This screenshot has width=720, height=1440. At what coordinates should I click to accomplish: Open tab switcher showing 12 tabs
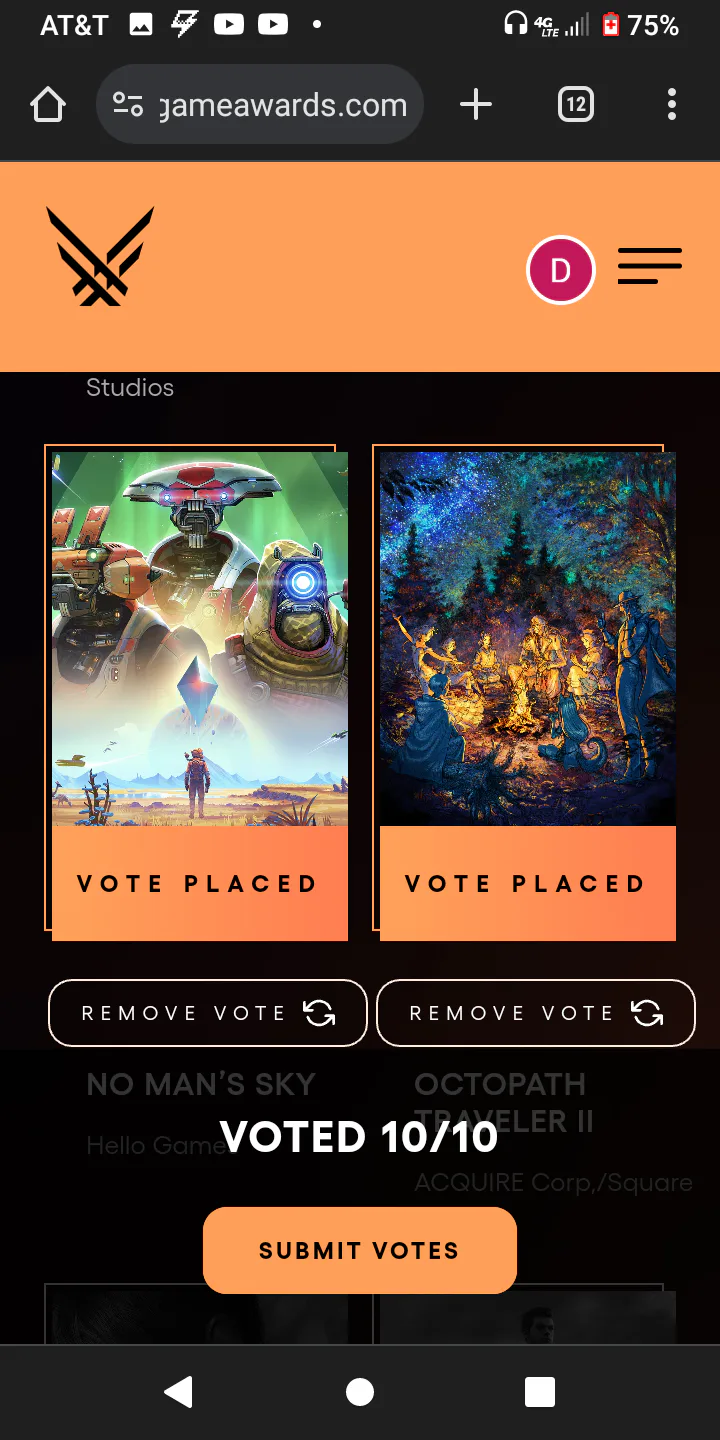point(576,104)
